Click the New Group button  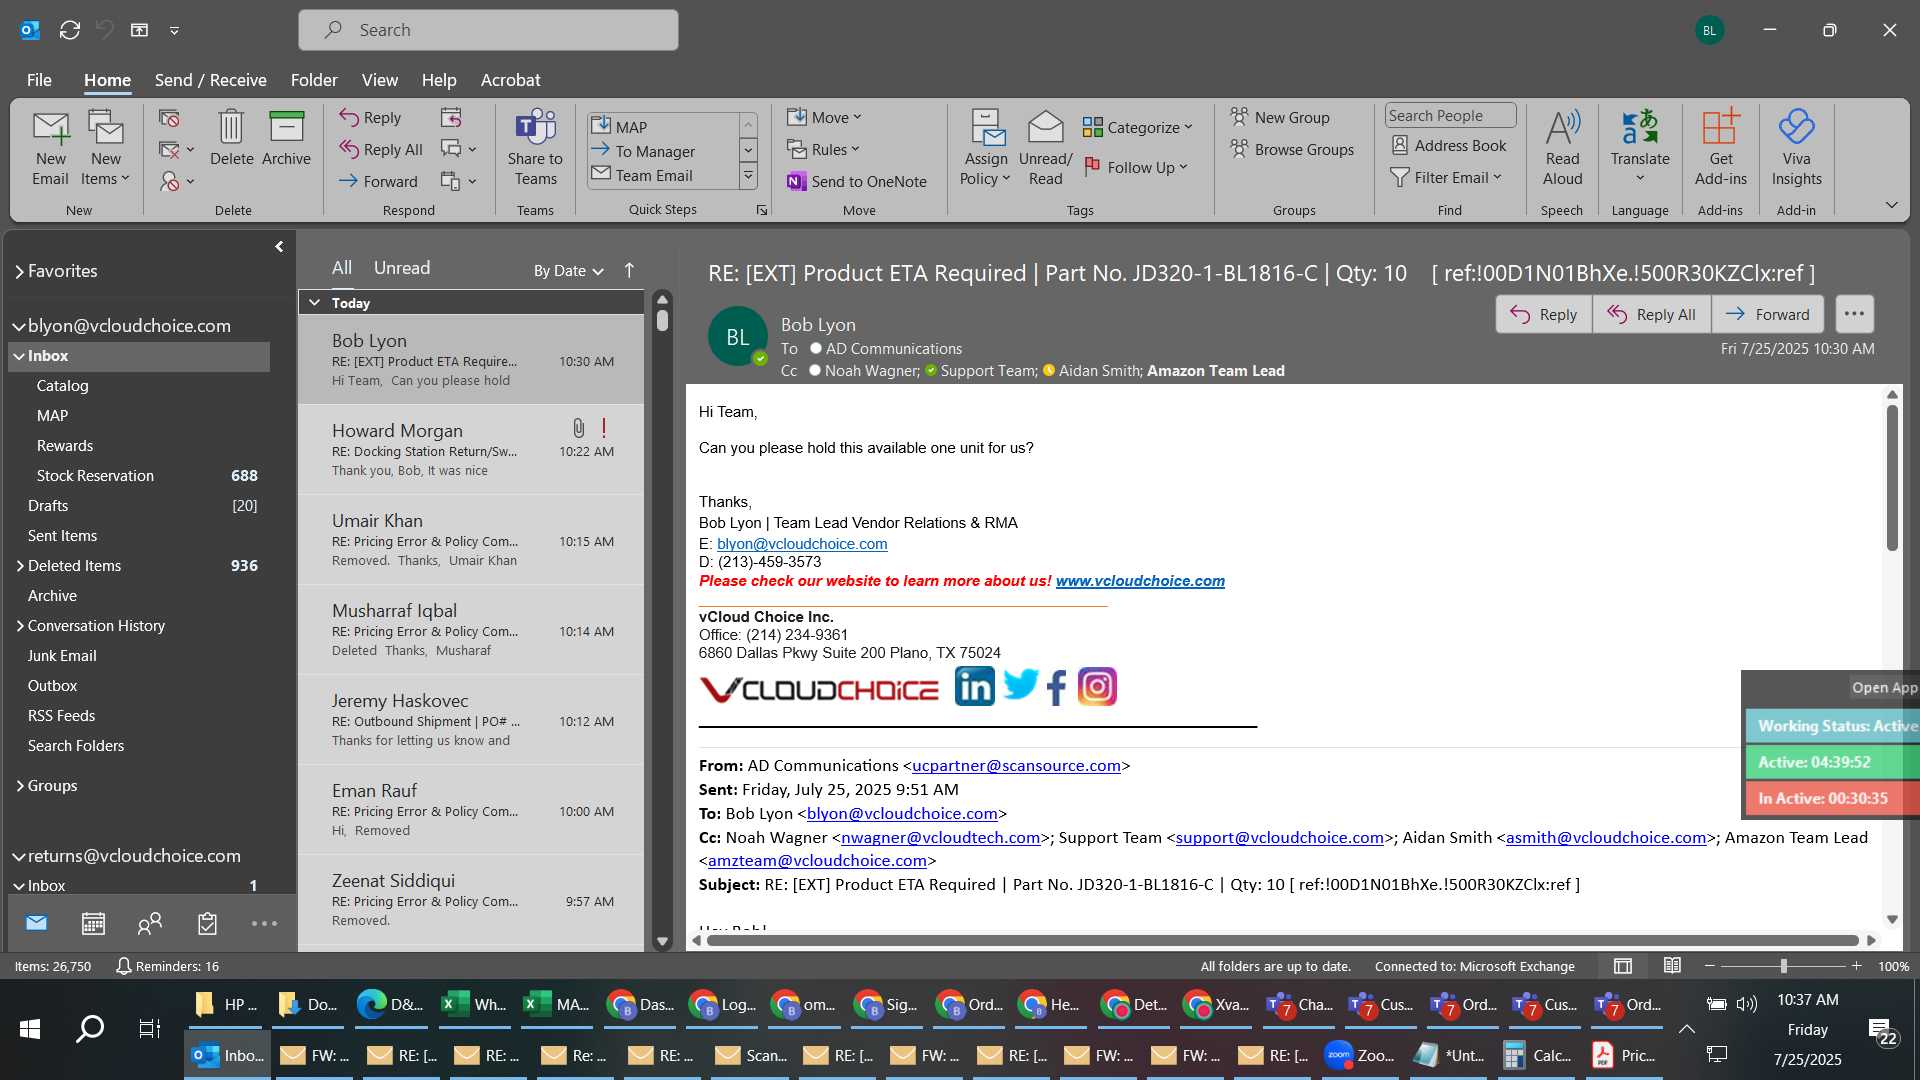[x=1280, y=118]
